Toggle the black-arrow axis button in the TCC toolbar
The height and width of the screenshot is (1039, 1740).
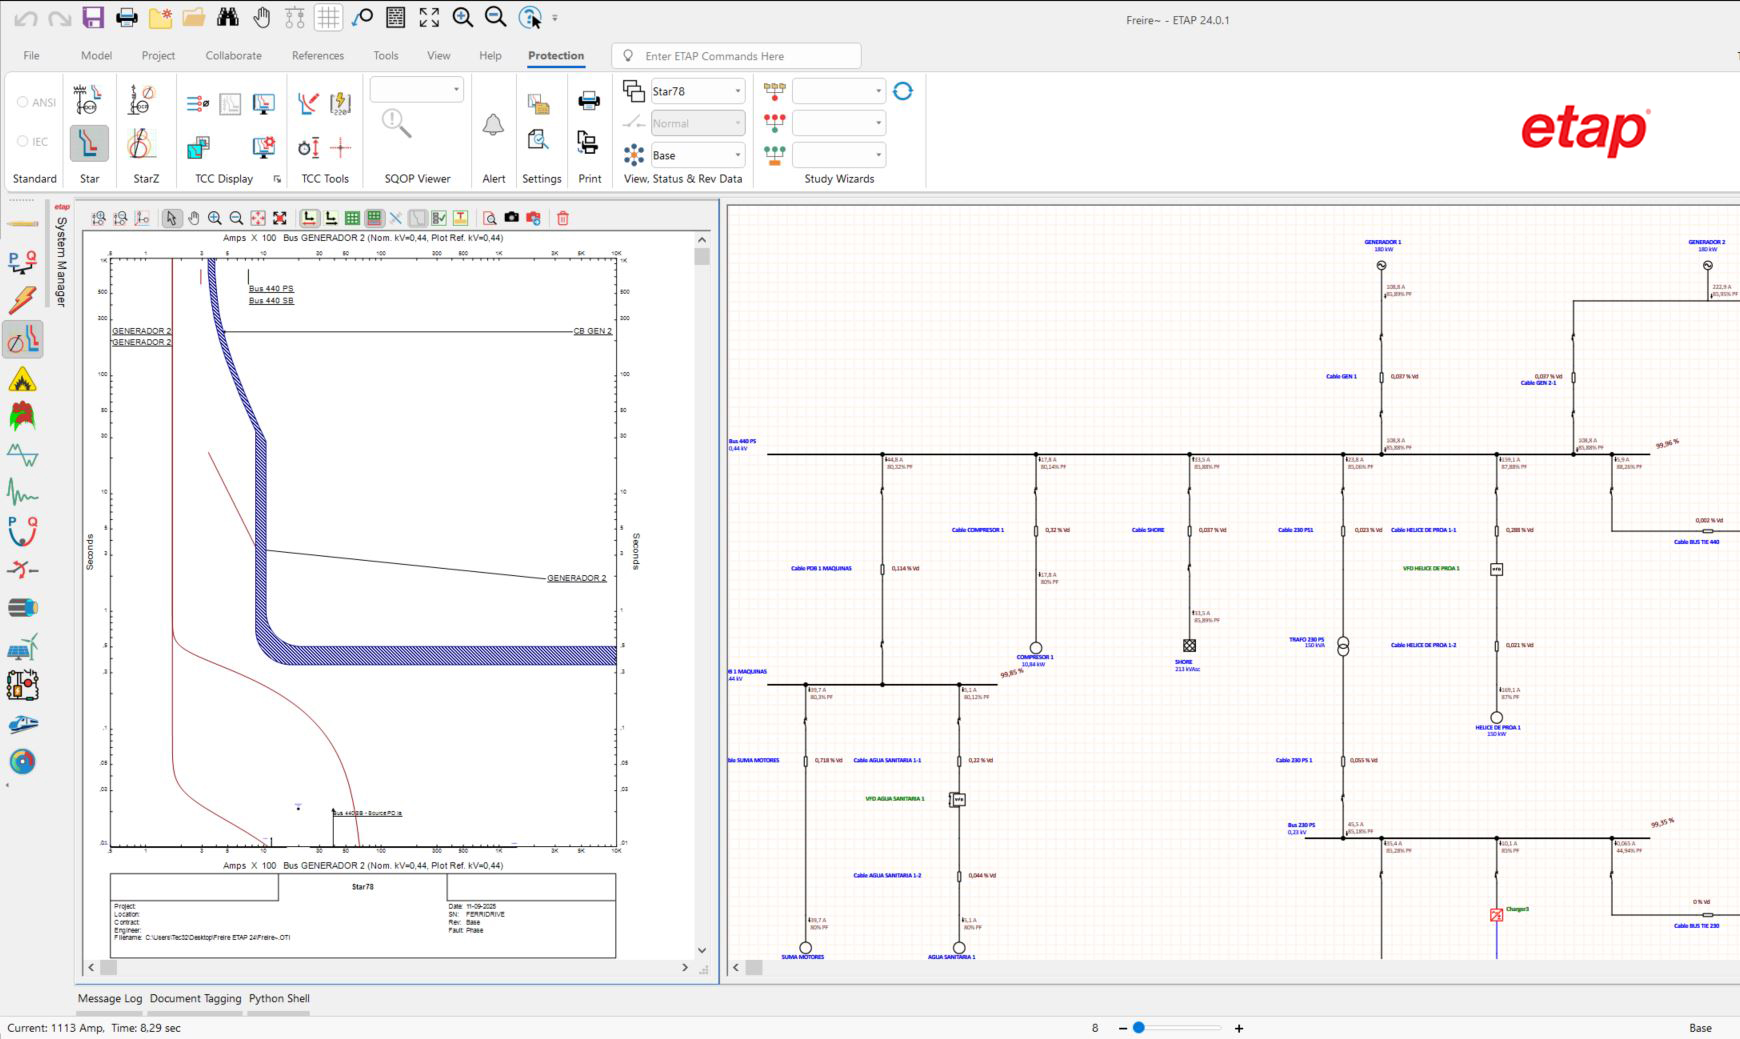point(331,217)
